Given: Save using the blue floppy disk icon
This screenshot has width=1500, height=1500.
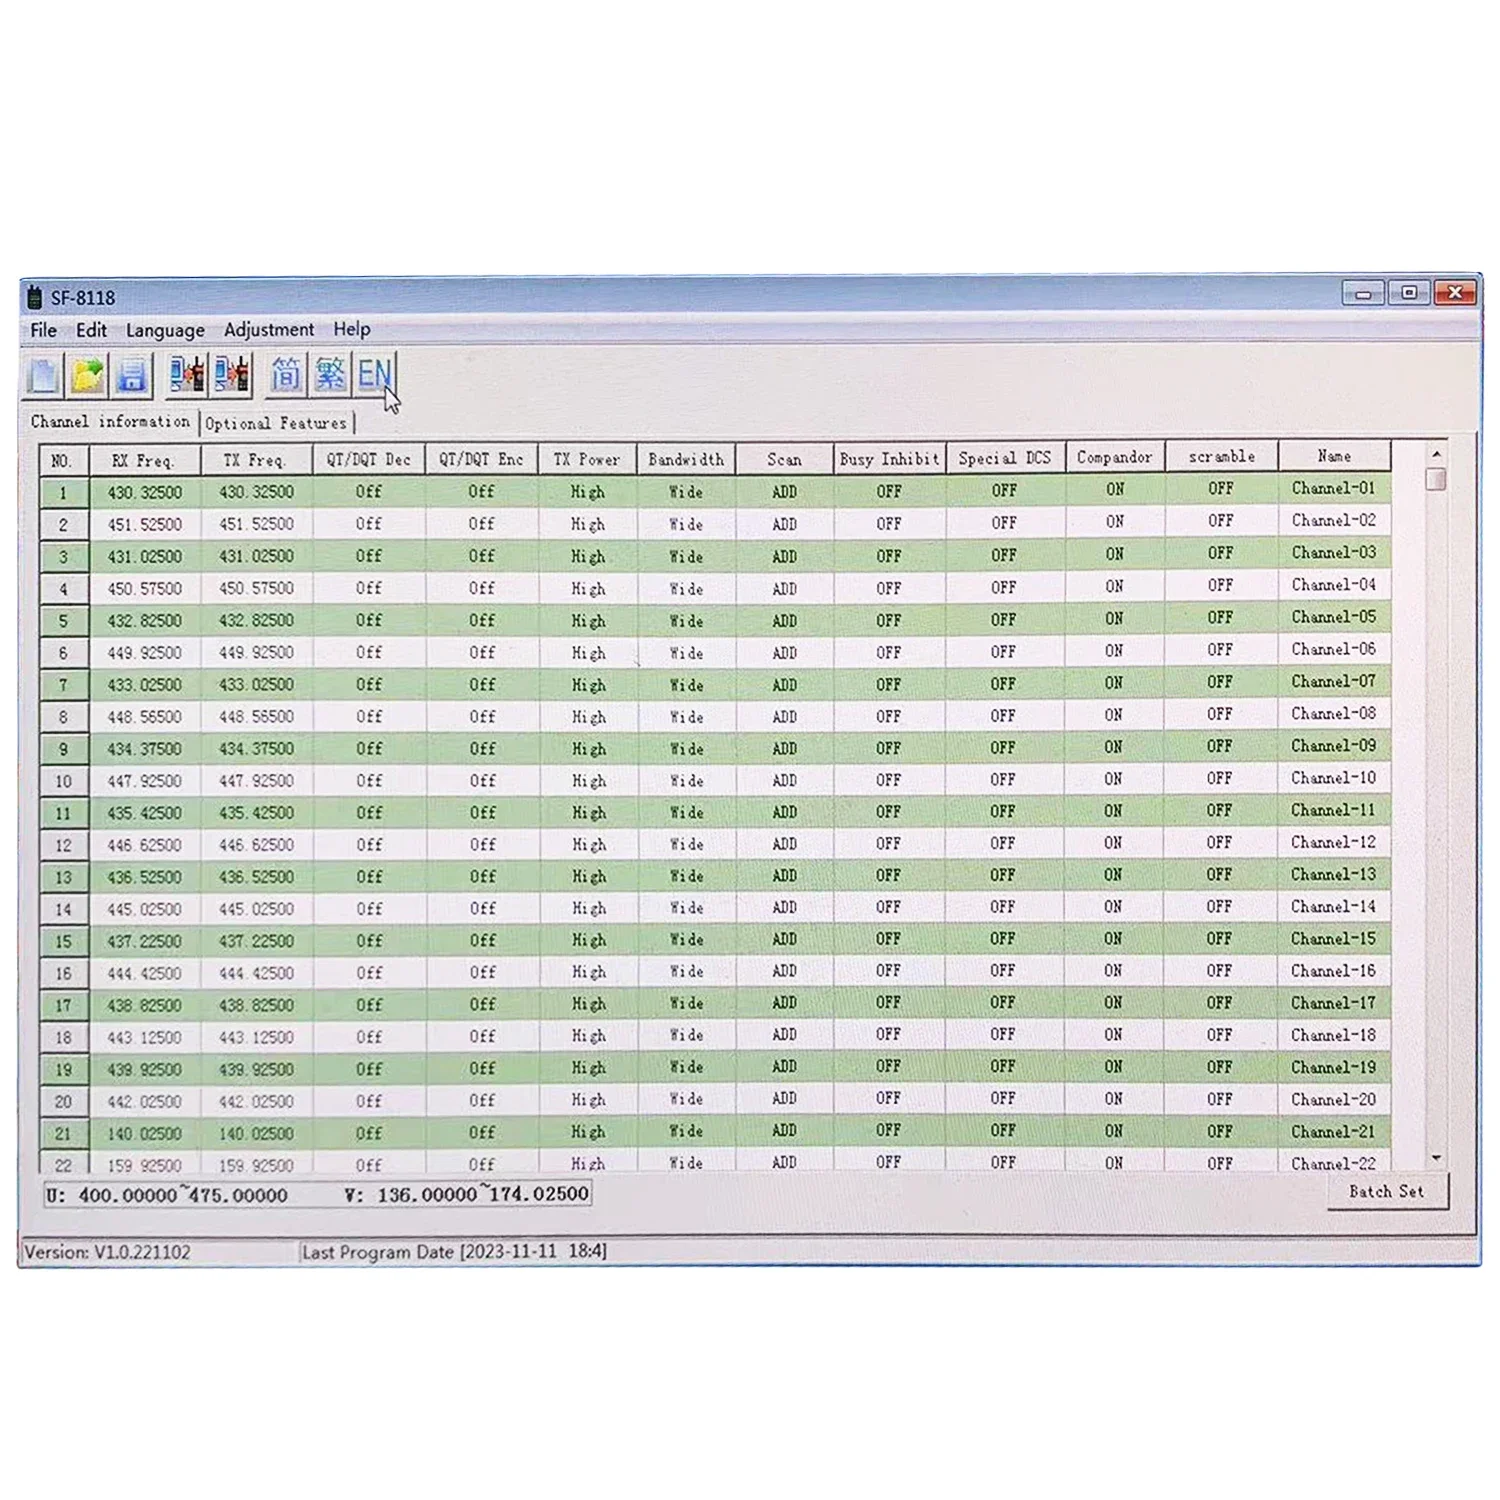Looking at the screenshot, I should 132,376.
